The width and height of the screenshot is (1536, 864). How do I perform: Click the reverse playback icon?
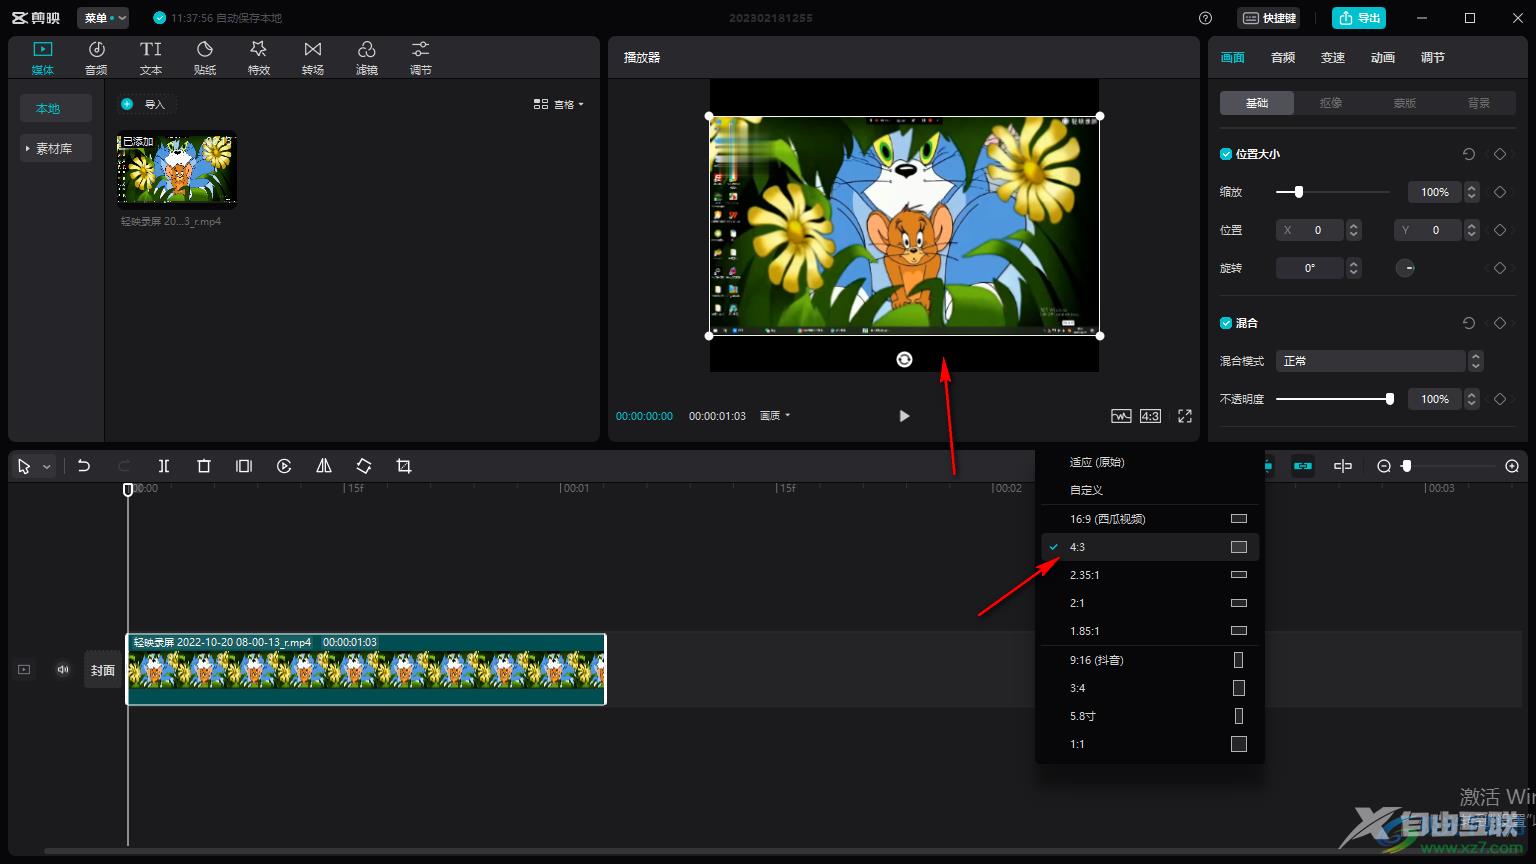point(284,466)
